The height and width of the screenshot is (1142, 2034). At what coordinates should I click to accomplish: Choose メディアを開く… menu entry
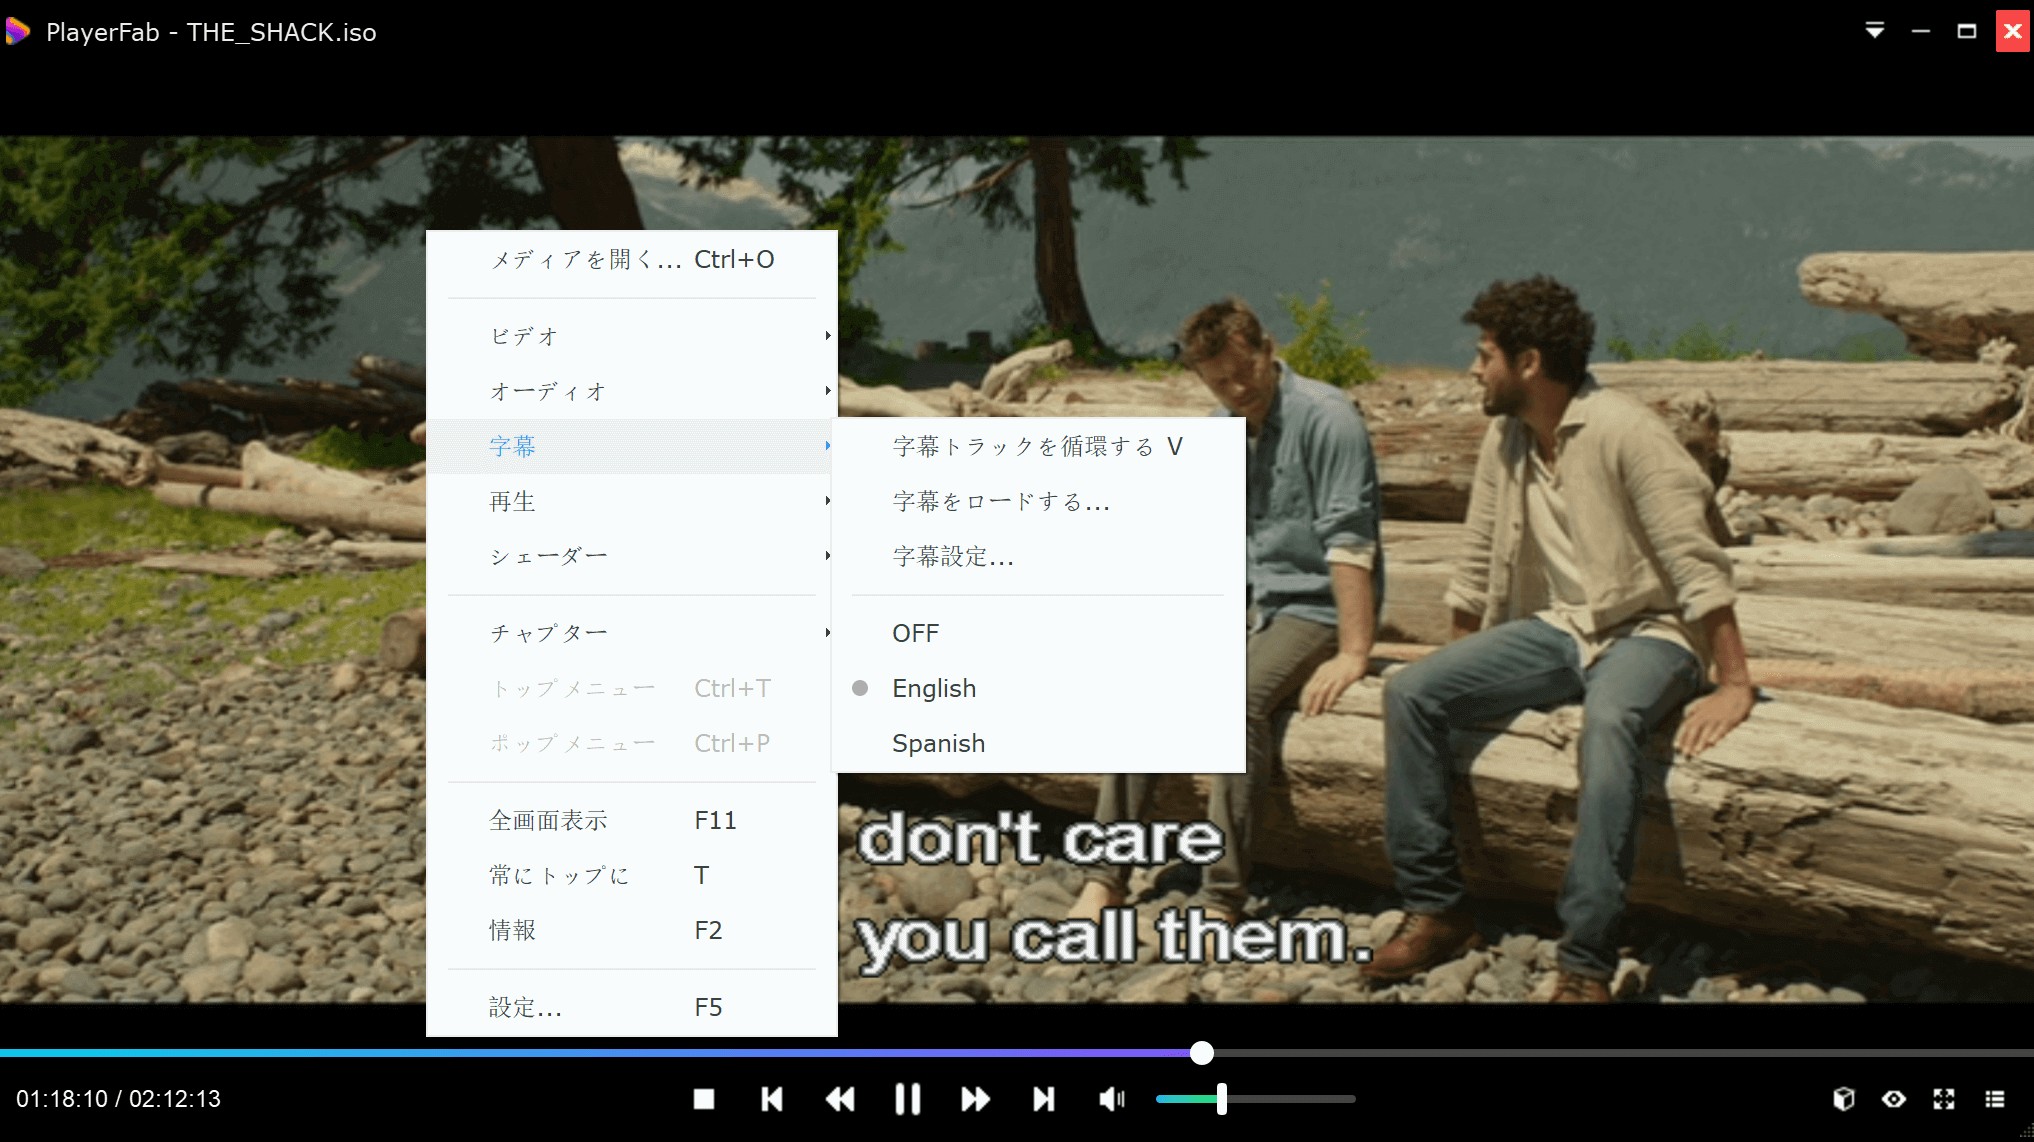[x=632, y=259]
